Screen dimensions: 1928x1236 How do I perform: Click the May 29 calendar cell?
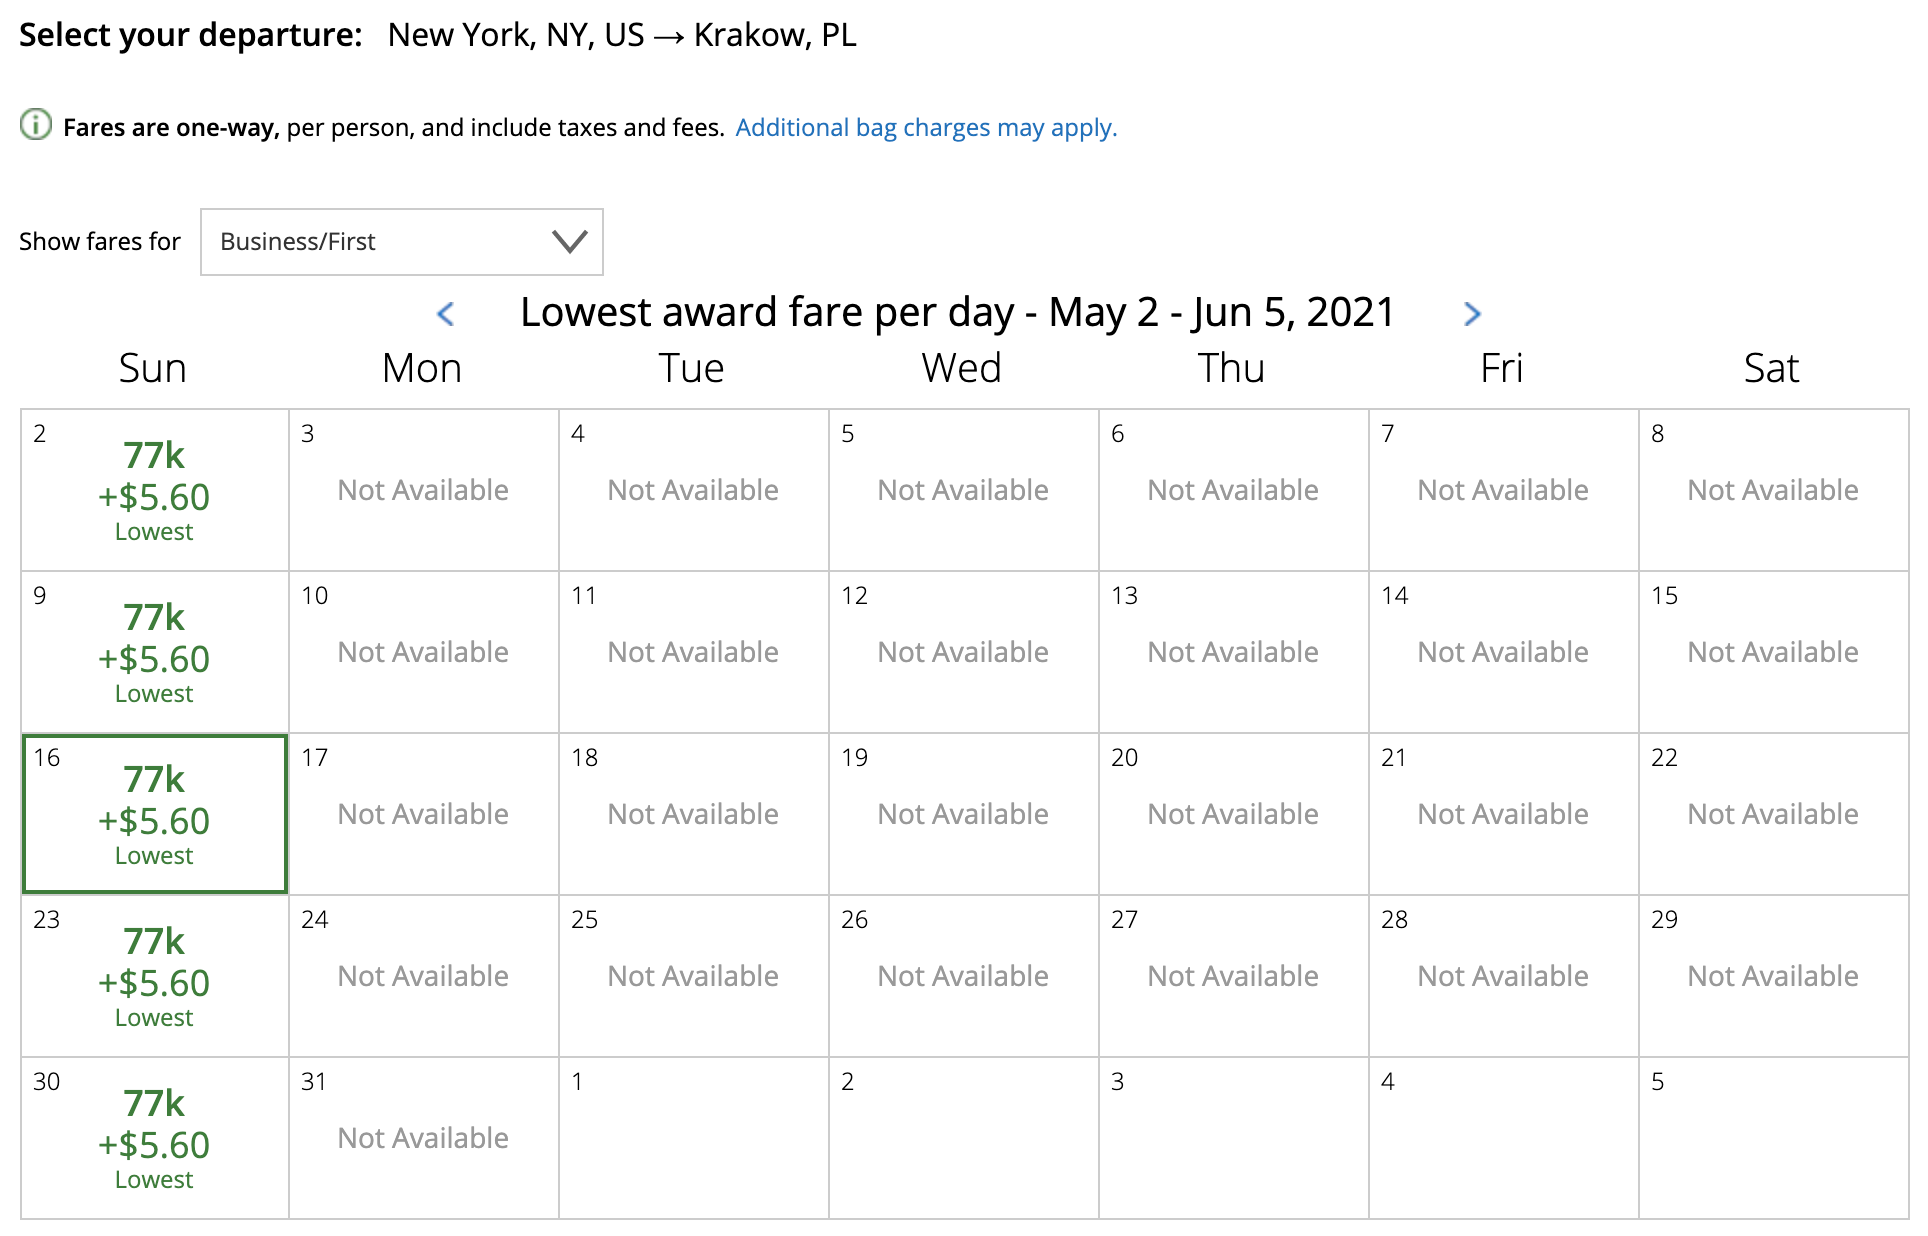click(x=1774, y=976)
